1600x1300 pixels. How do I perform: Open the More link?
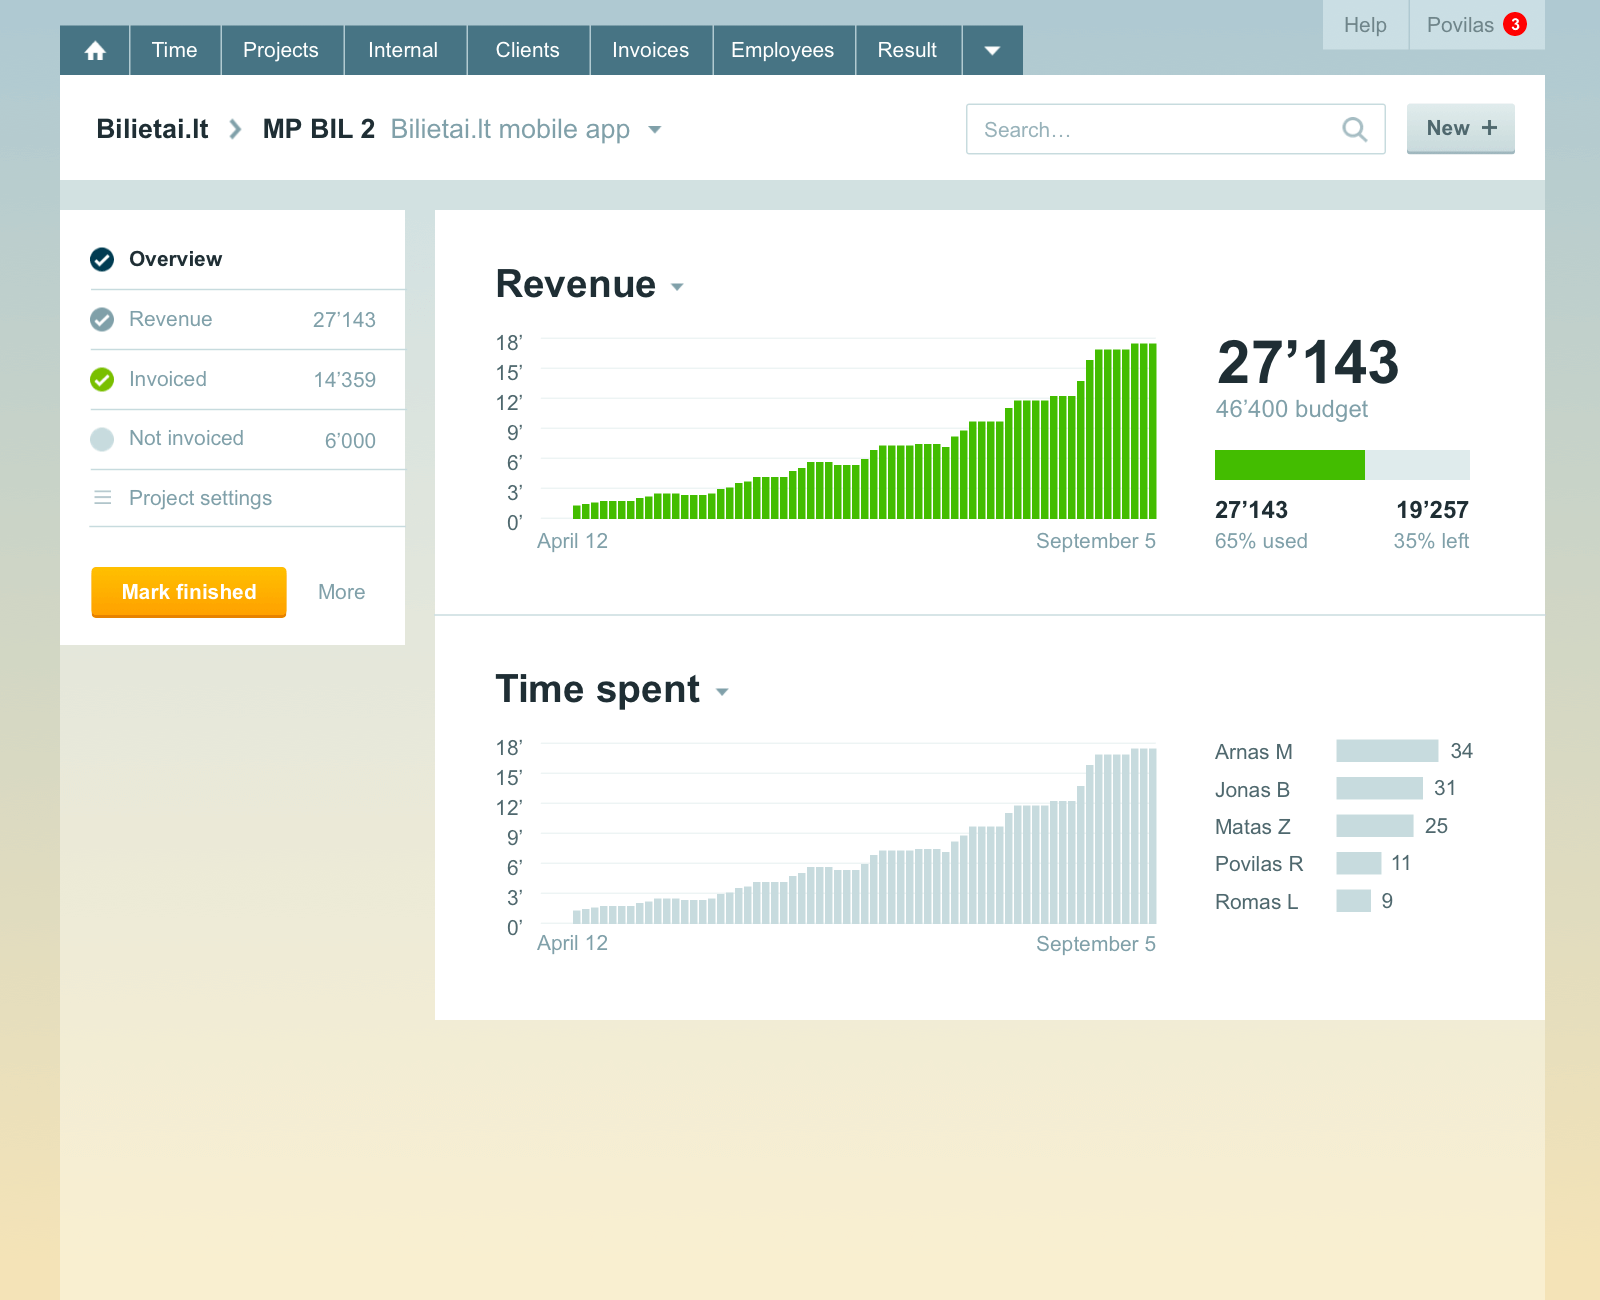click(341, 592)
